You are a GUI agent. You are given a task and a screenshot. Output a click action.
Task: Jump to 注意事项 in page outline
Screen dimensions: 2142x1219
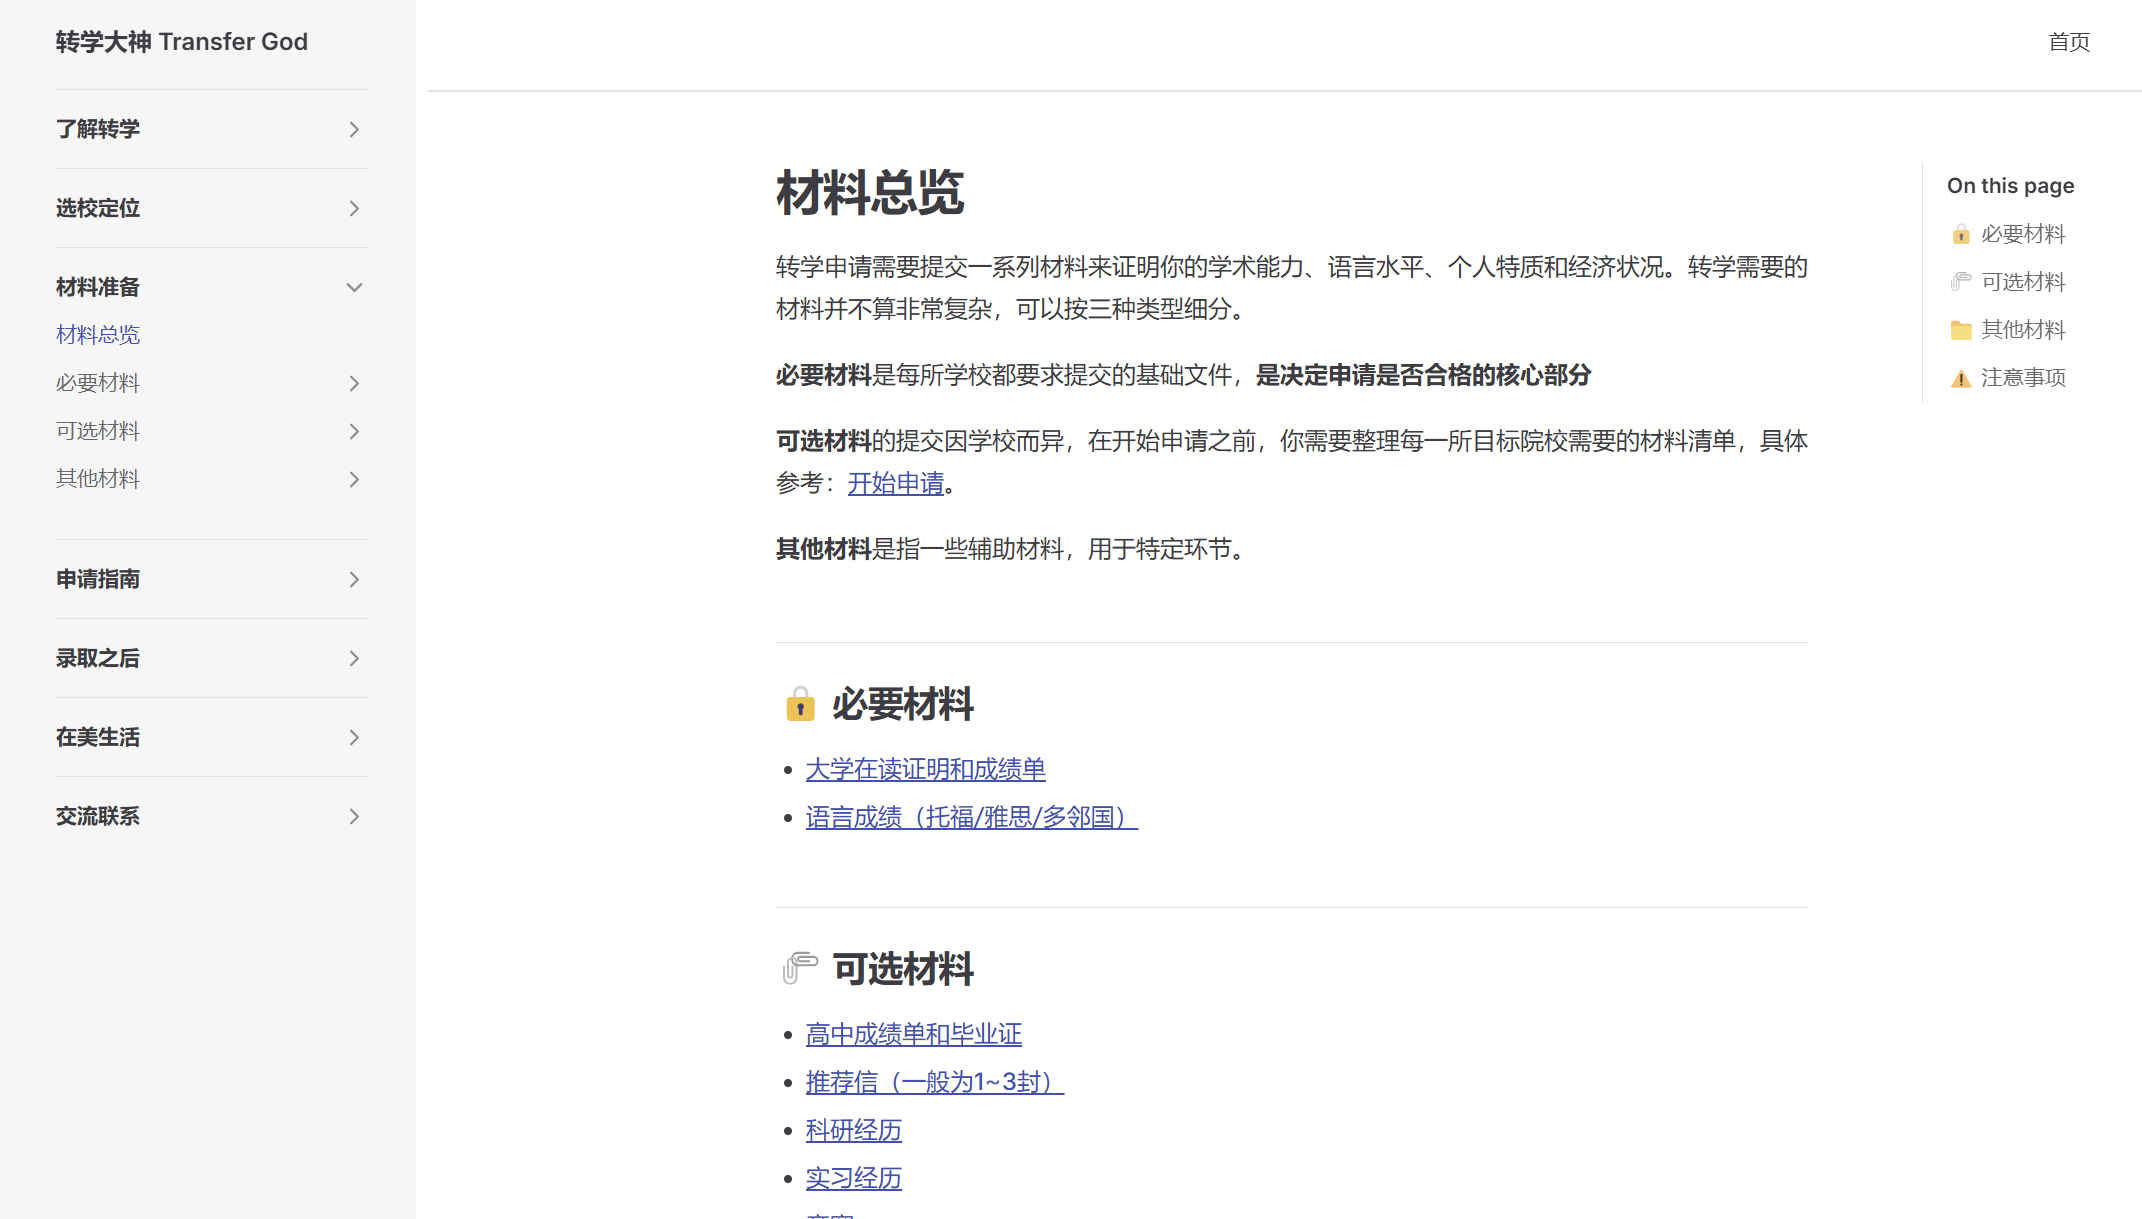[x=2022, y=378]
